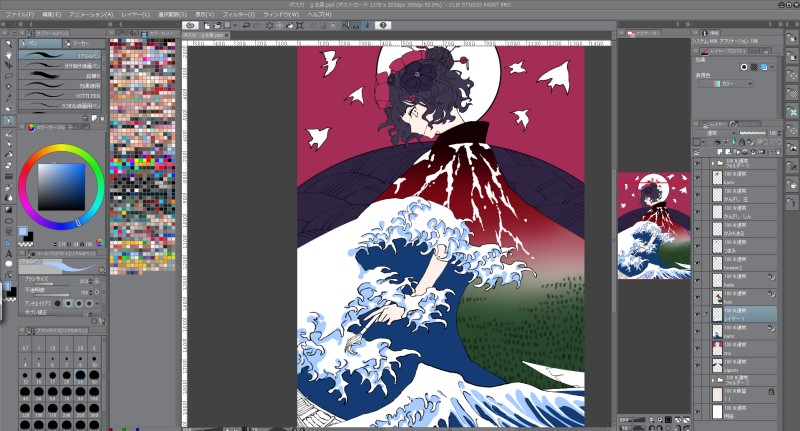The image size is (800, 431).
Task: Click the Undo arrow in command bar
Action: [246, 25]
